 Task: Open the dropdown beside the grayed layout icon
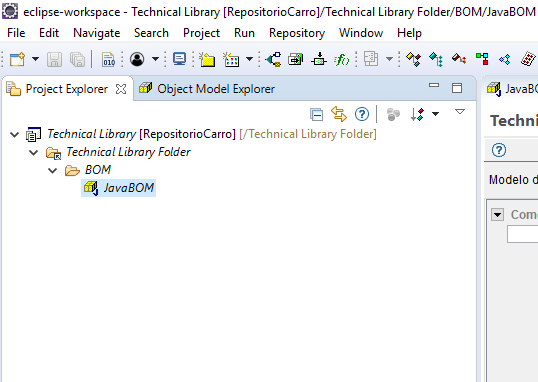point(389,59)
